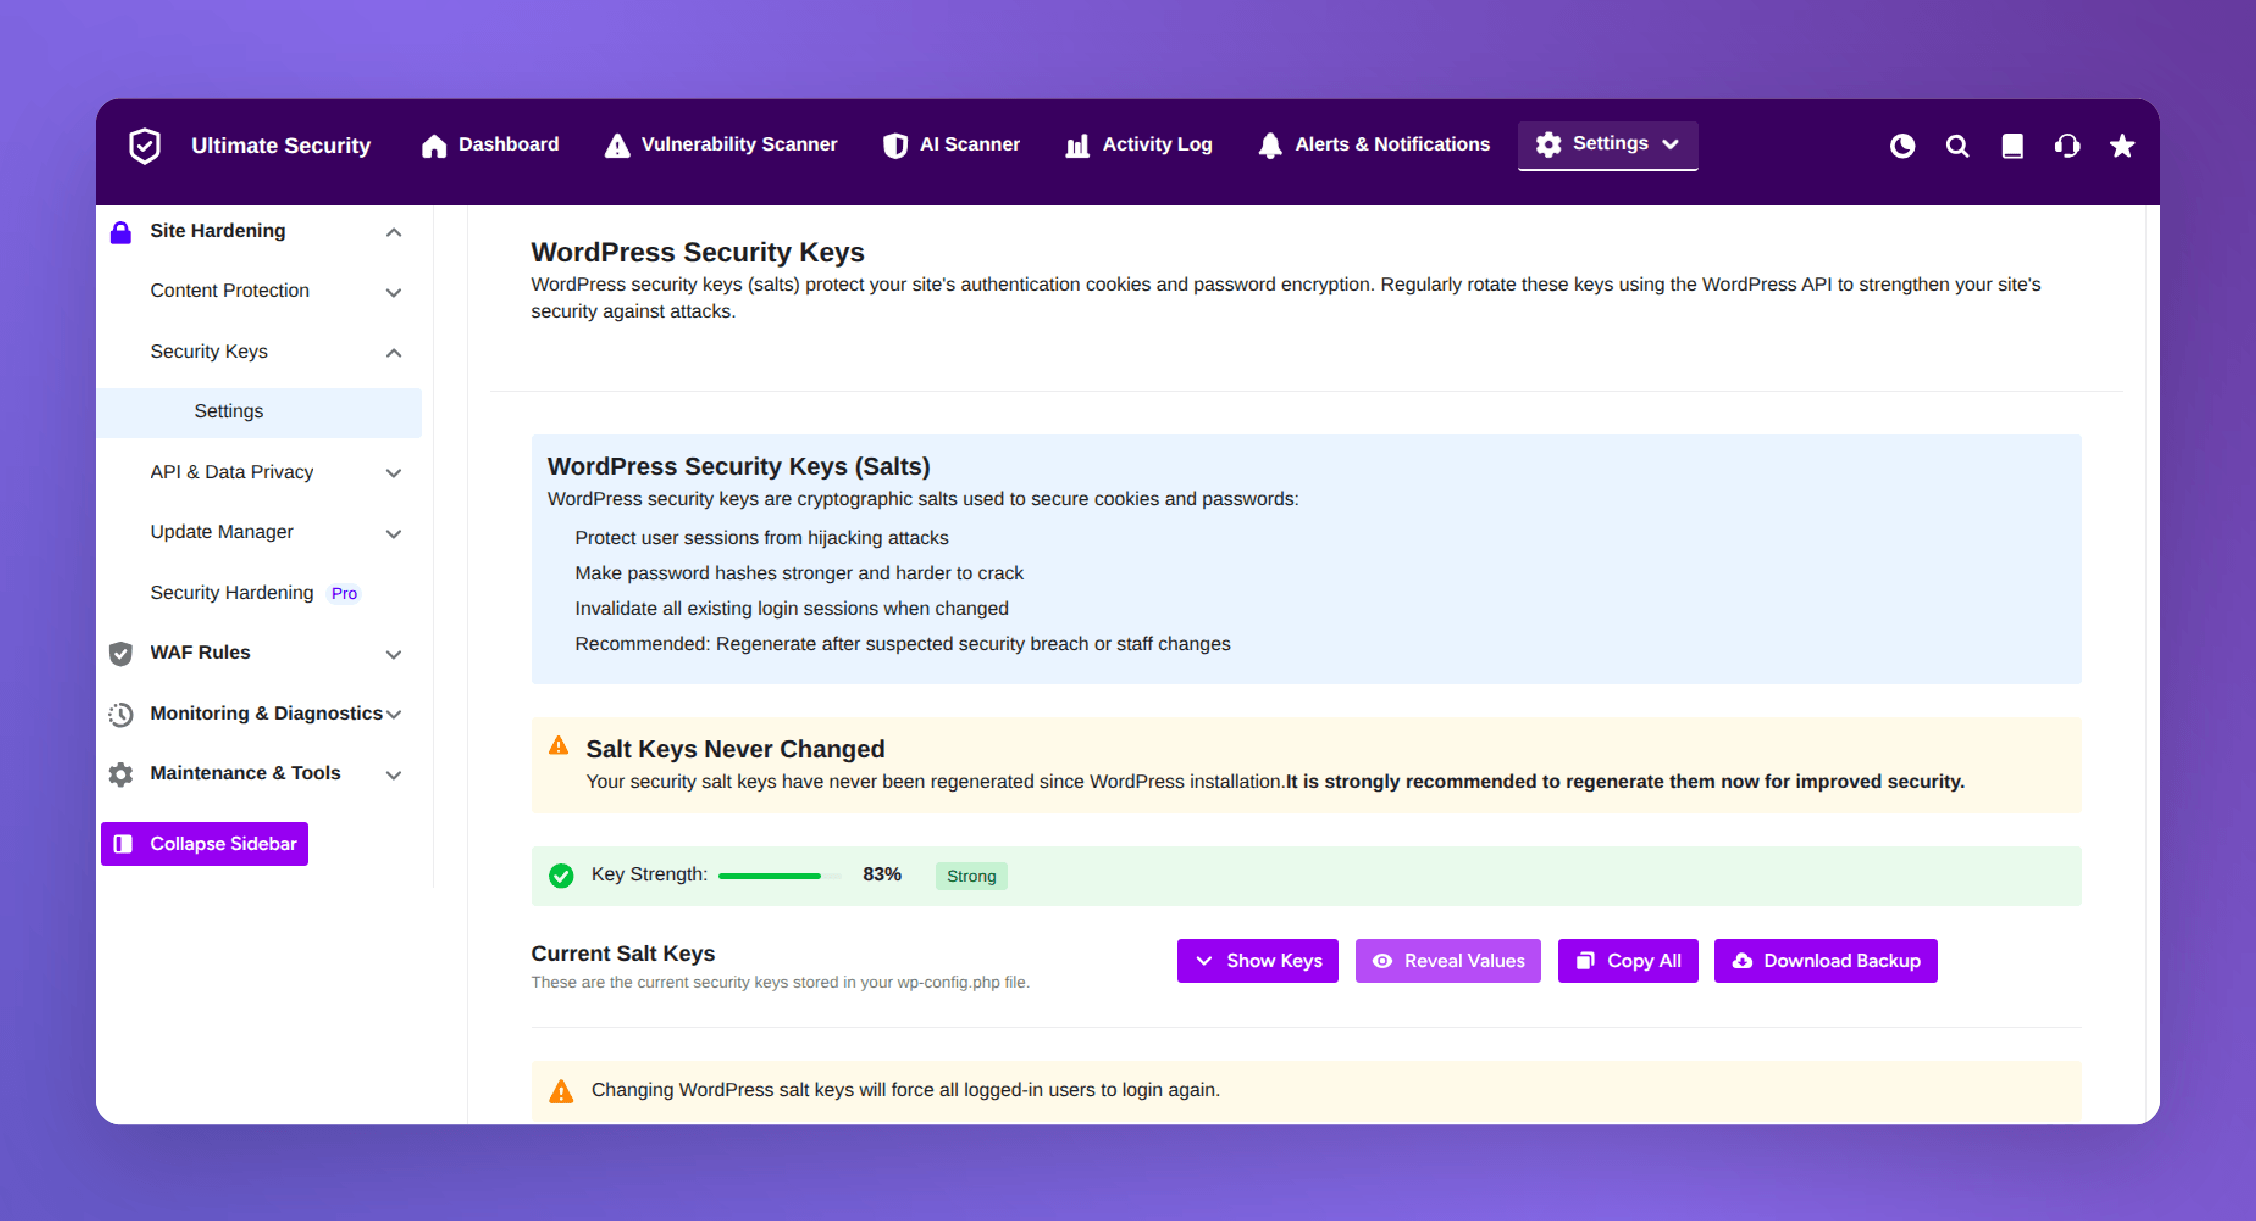Screen dimensions: 2256x1221
Task: Open the Settings dropdown arrow in navbar
Action: [1670, 145]
